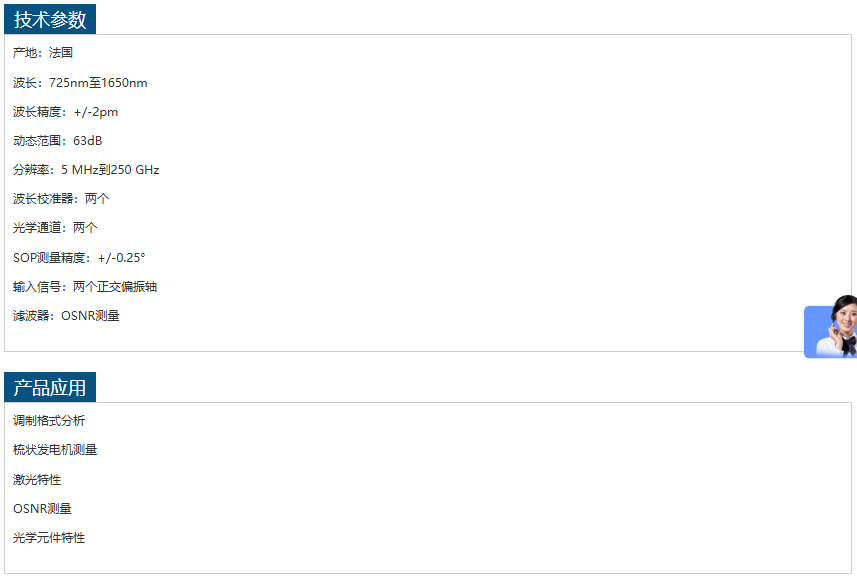Select the 动态范围：63dB line
Image resolution: width=857 pixels, height=578 pixels.
[57, 141]
